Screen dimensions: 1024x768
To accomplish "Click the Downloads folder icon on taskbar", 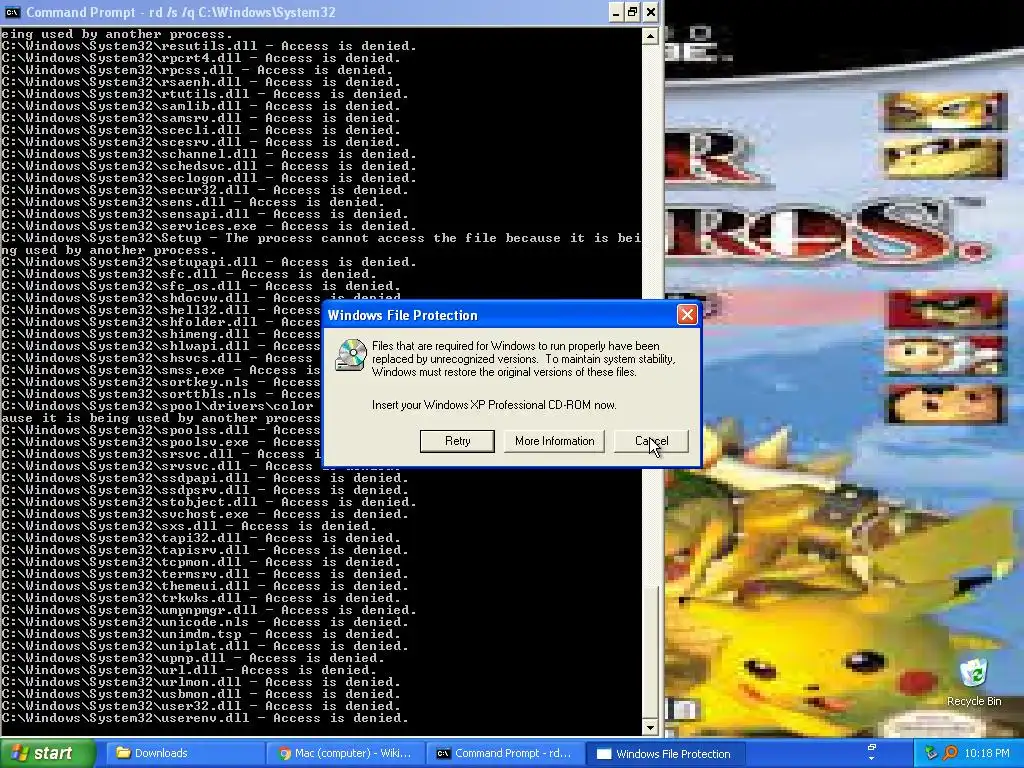I will [123, 753].
